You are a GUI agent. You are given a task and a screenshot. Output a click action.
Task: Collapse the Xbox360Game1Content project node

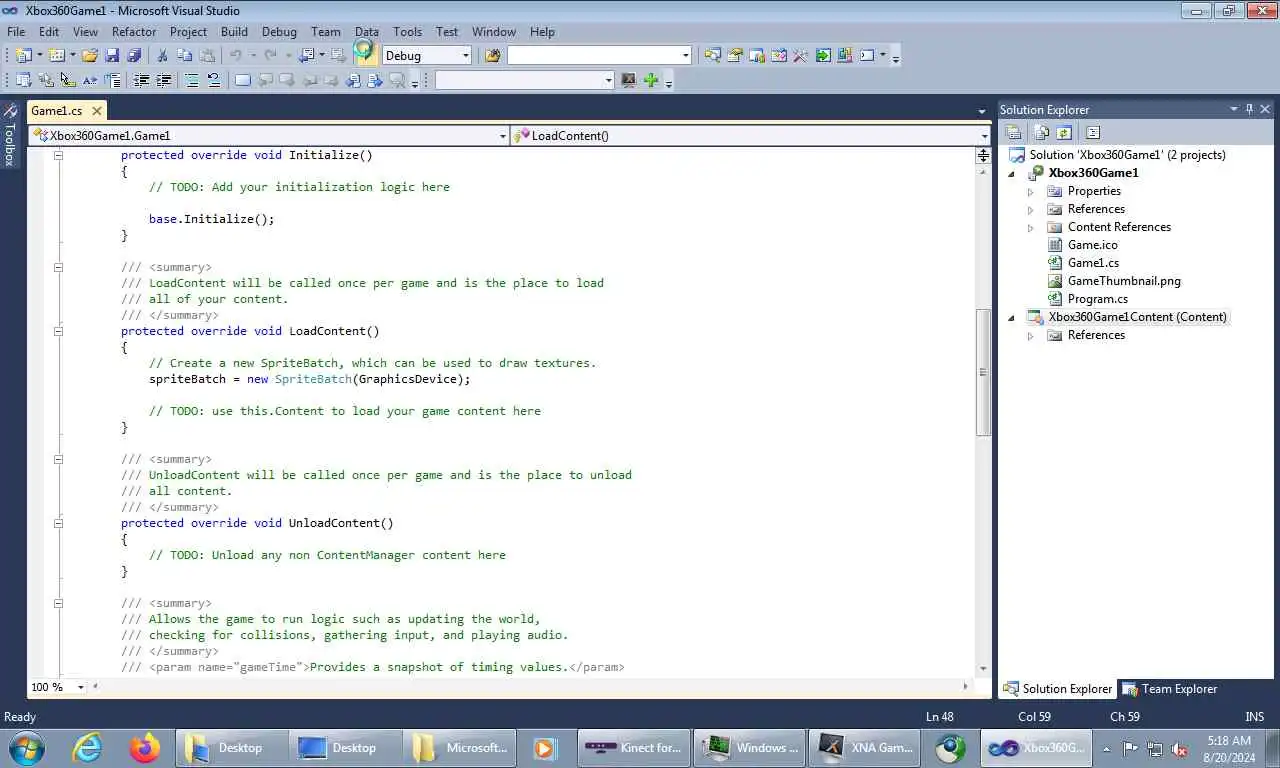point(1011,317)
